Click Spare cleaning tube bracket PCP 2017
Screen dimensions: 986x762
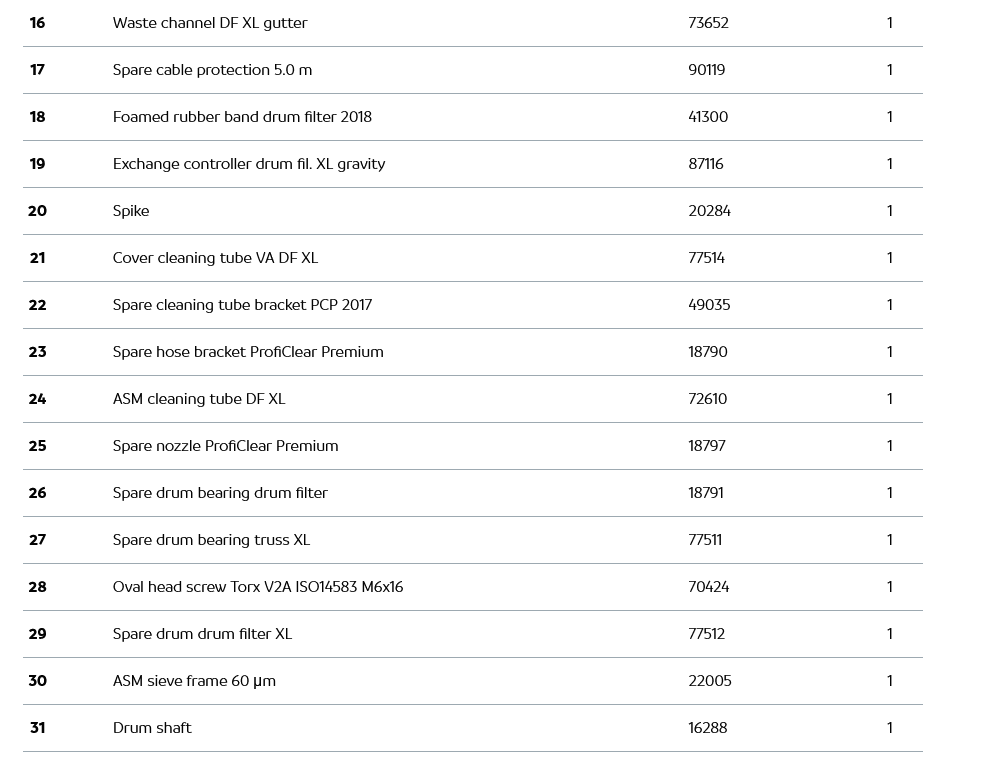tap(242, 305)
